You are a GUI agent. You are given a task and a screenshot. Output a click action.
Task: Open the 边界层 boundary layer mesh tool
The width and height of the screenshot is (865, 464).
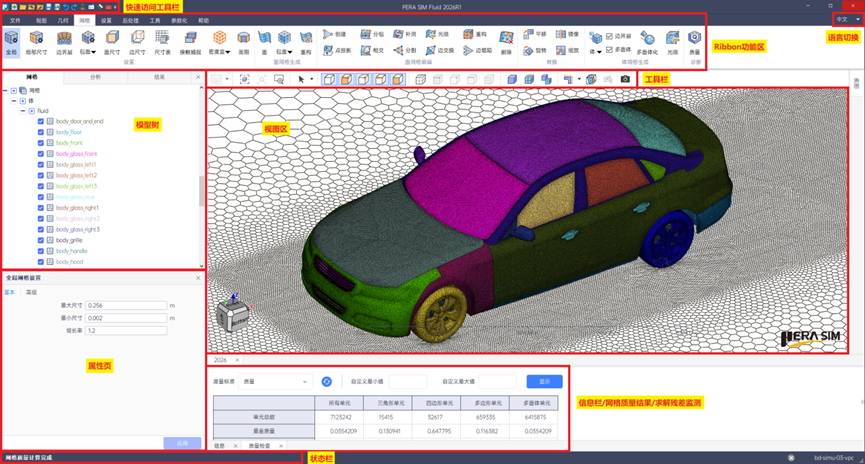pyautogui.click(x=64, y=42)
